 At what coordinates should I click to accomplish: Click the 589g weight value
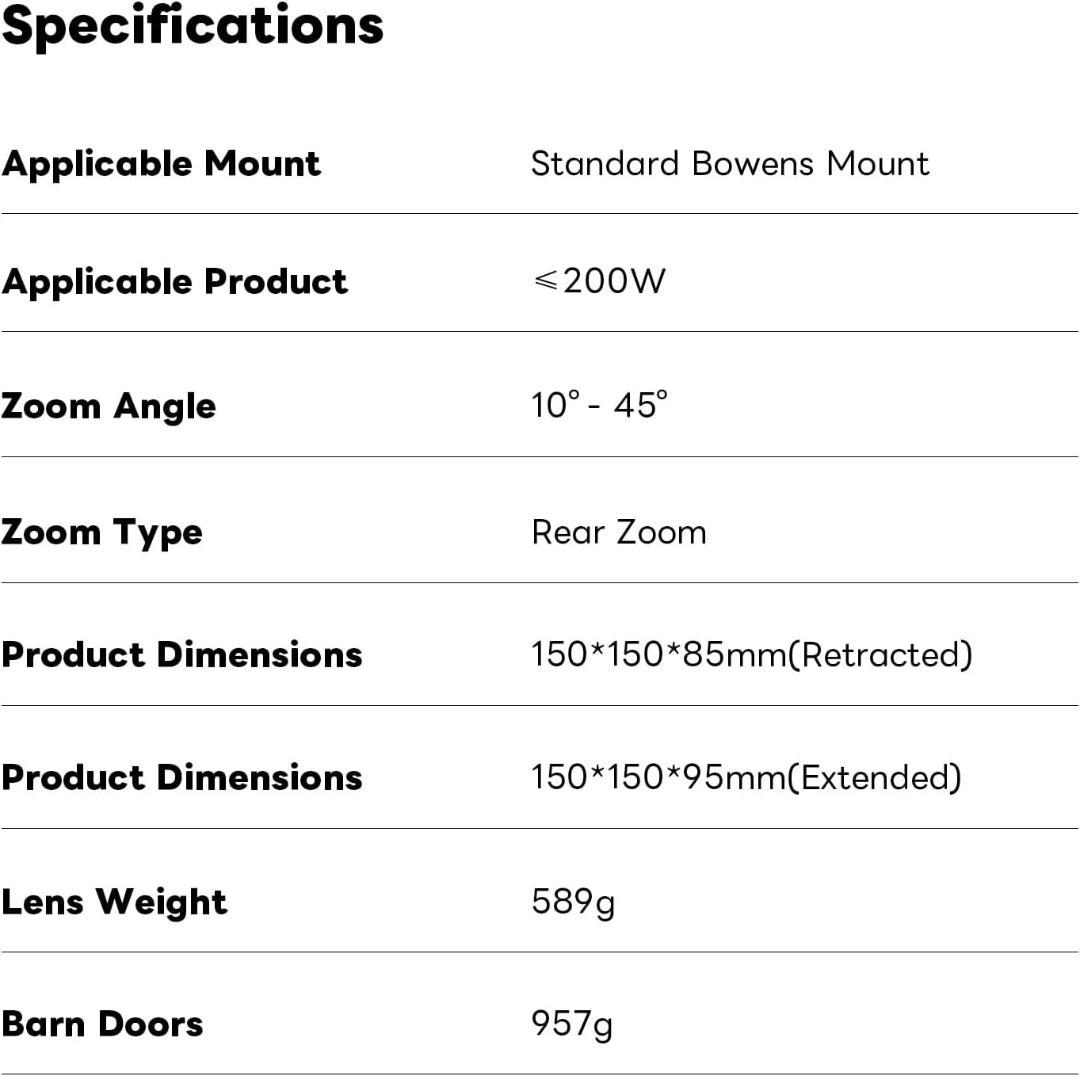(x=573, y=902)
